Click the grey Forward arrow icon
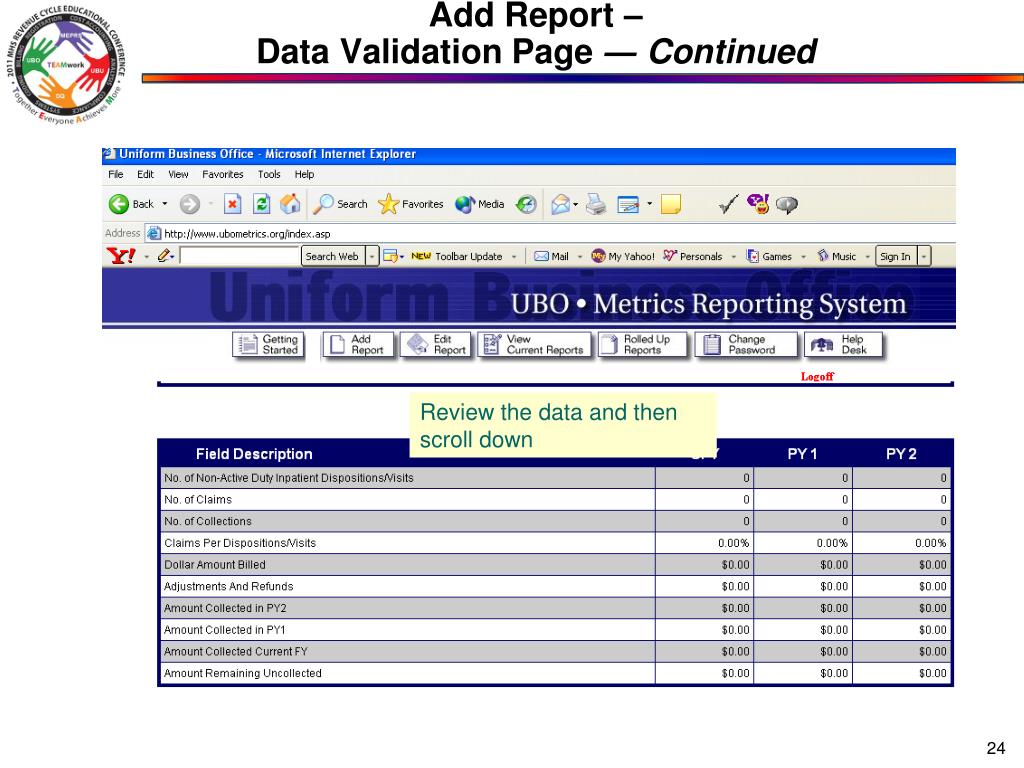The height and width of the screenshot is (768, 1024). 189,204
